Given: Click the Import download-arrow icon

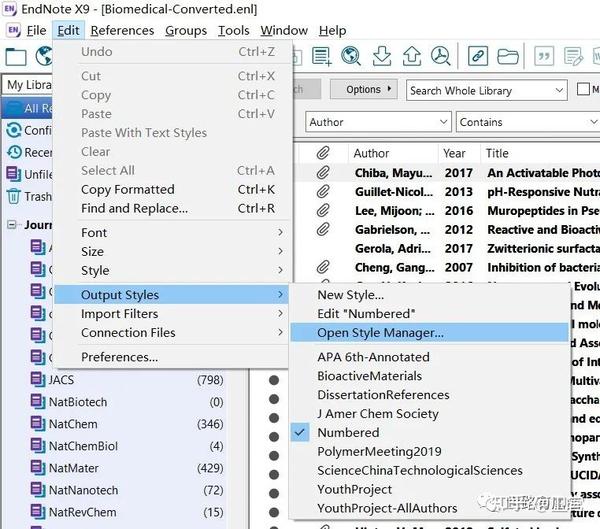Looking at the screenshot, I should pyautogui.click(x=382, y=56).
